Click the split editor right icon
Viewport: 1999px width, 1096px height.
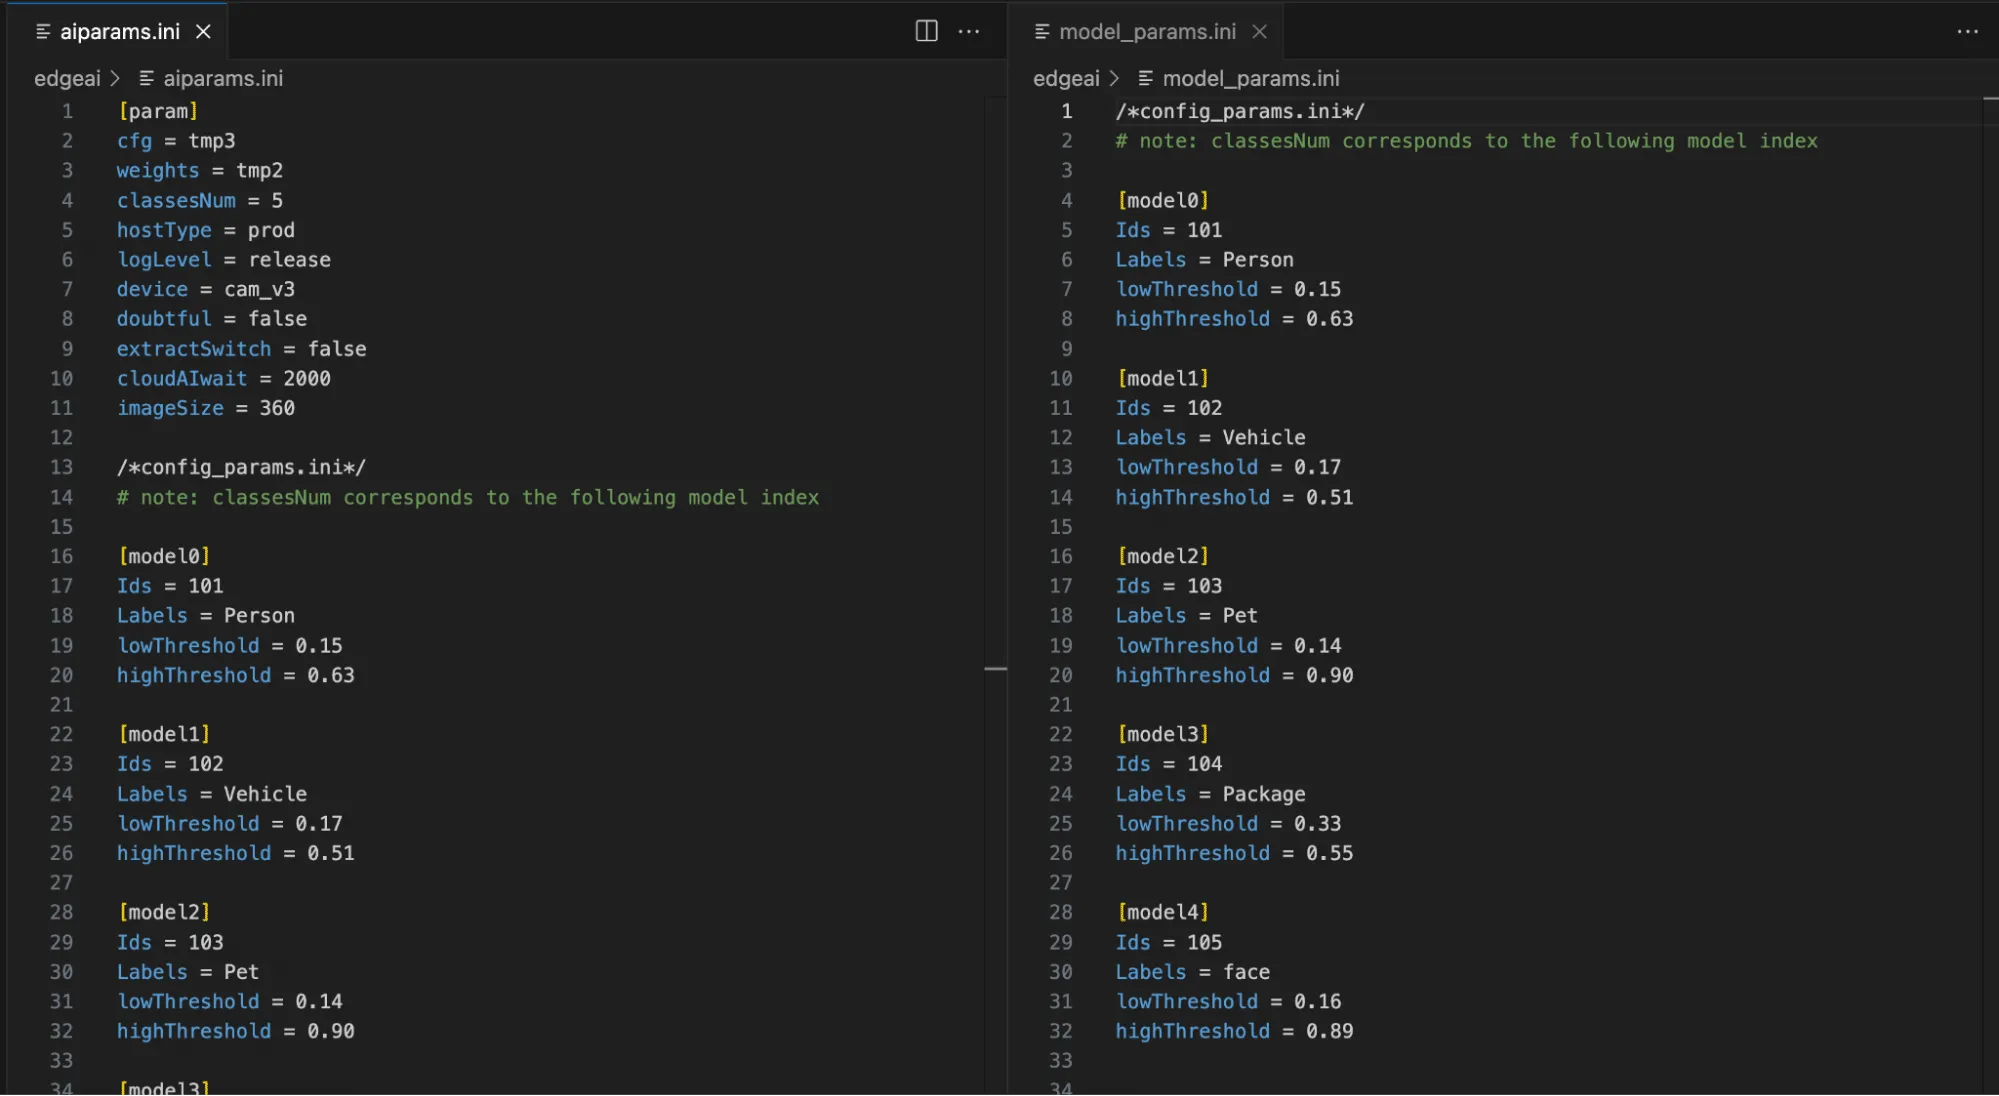[x=926, y=31]
